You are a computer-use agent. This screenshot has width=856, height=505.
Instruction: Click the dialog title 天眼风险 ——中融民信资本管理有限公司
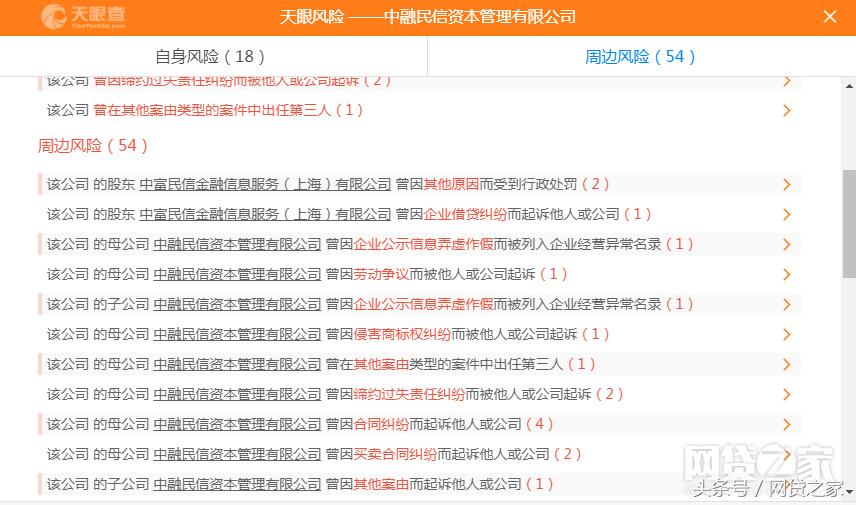427,17
